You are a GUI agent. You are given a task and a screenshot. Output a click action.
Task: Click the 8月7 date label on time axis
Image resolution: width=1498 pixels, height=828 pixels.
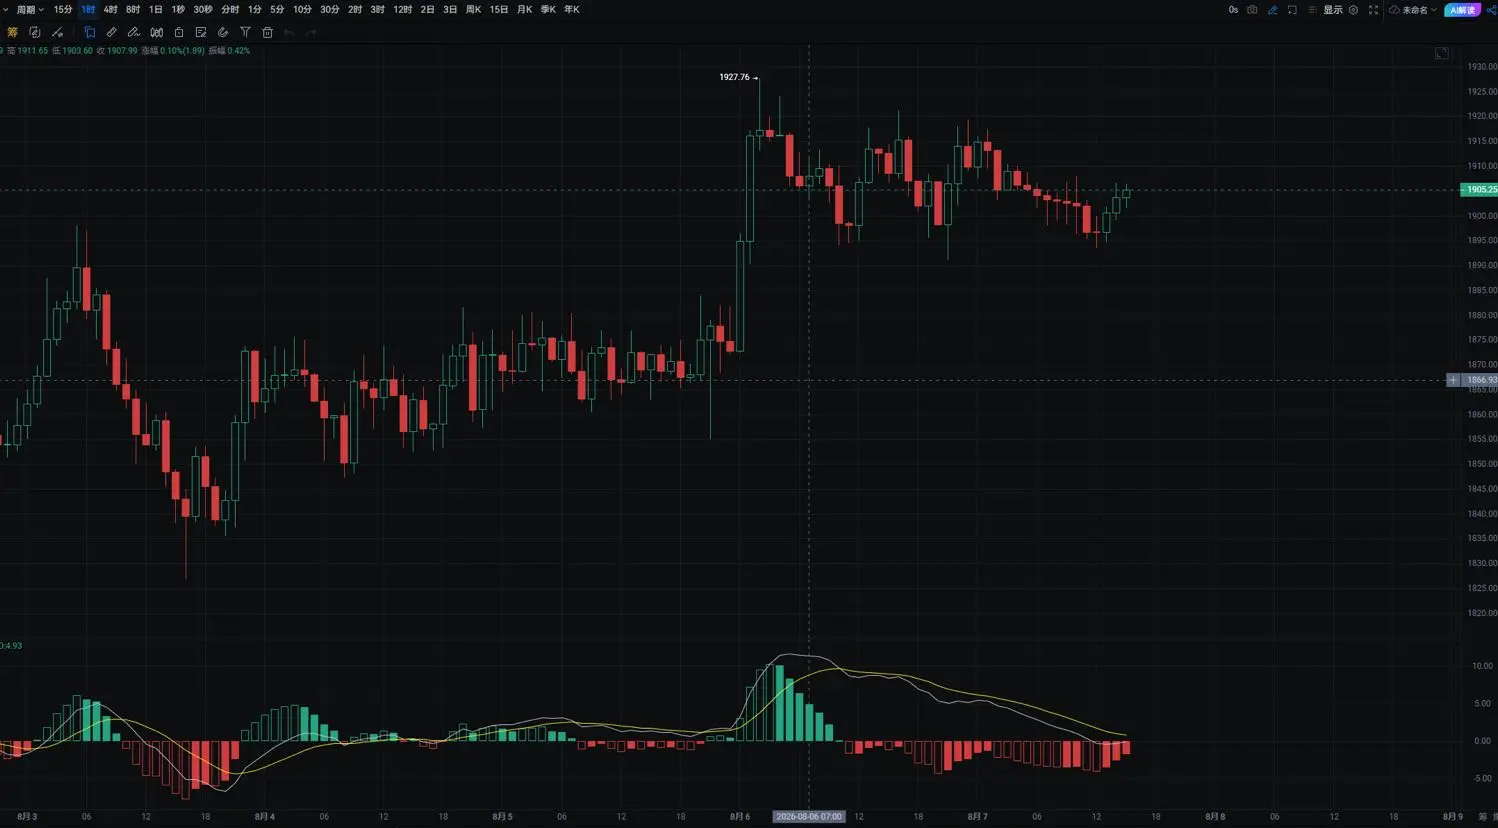pyautogui.click(x=977, y=817)
